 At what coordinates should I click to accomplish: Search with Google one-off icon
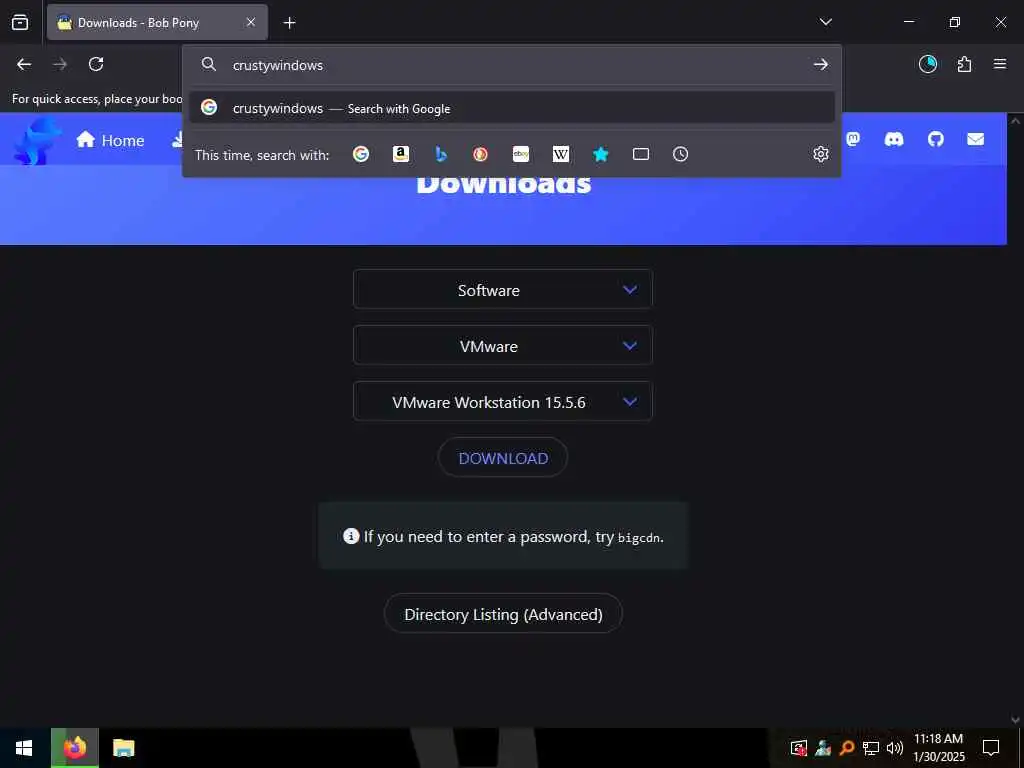360,154
